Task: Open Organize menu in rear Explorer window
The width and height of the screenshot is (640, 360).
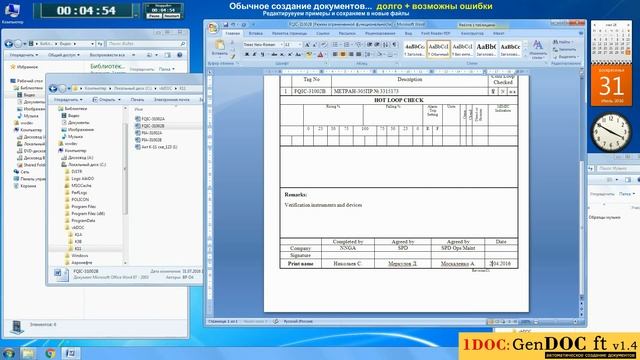Action: pyautogui.click(x=24, y=55)
